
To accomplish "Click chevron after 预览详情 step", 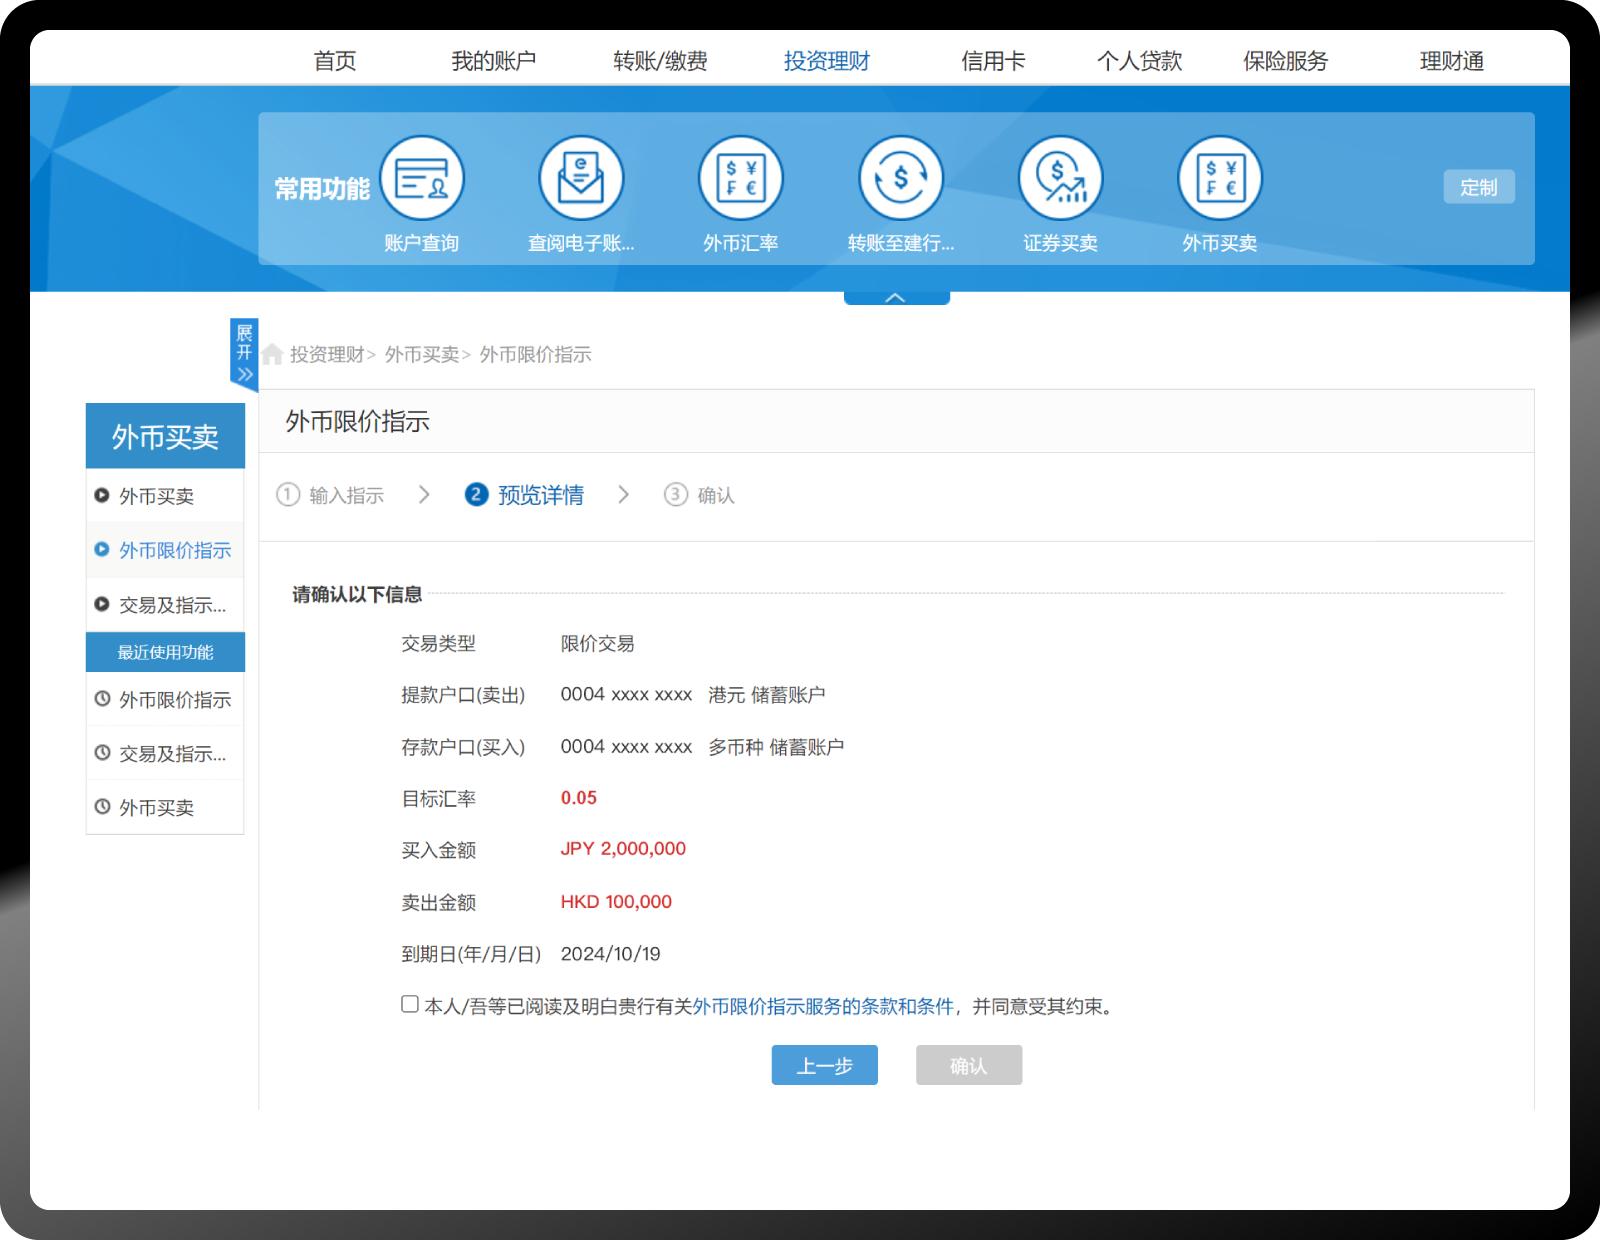I will [624, 494].
